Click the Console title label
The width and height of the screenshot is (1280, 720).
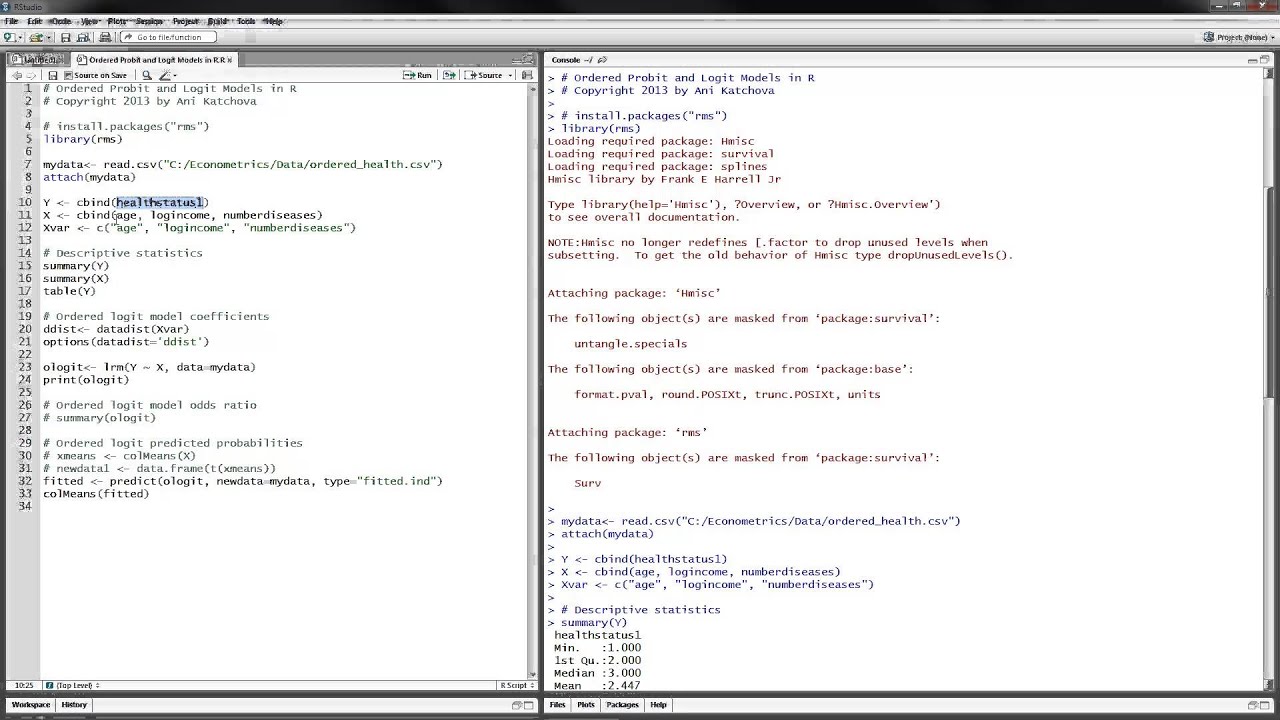(x=565, y=60)
